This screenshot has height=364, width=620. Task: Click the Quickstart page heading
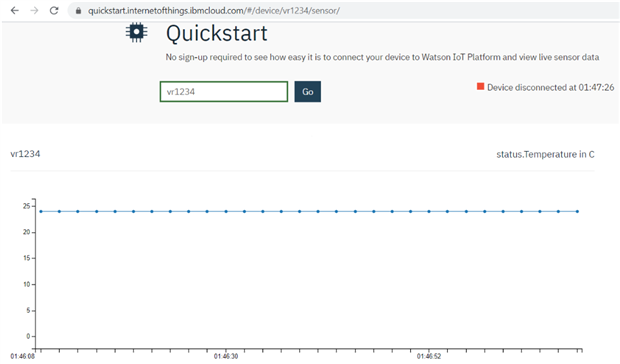click(217, 33)
